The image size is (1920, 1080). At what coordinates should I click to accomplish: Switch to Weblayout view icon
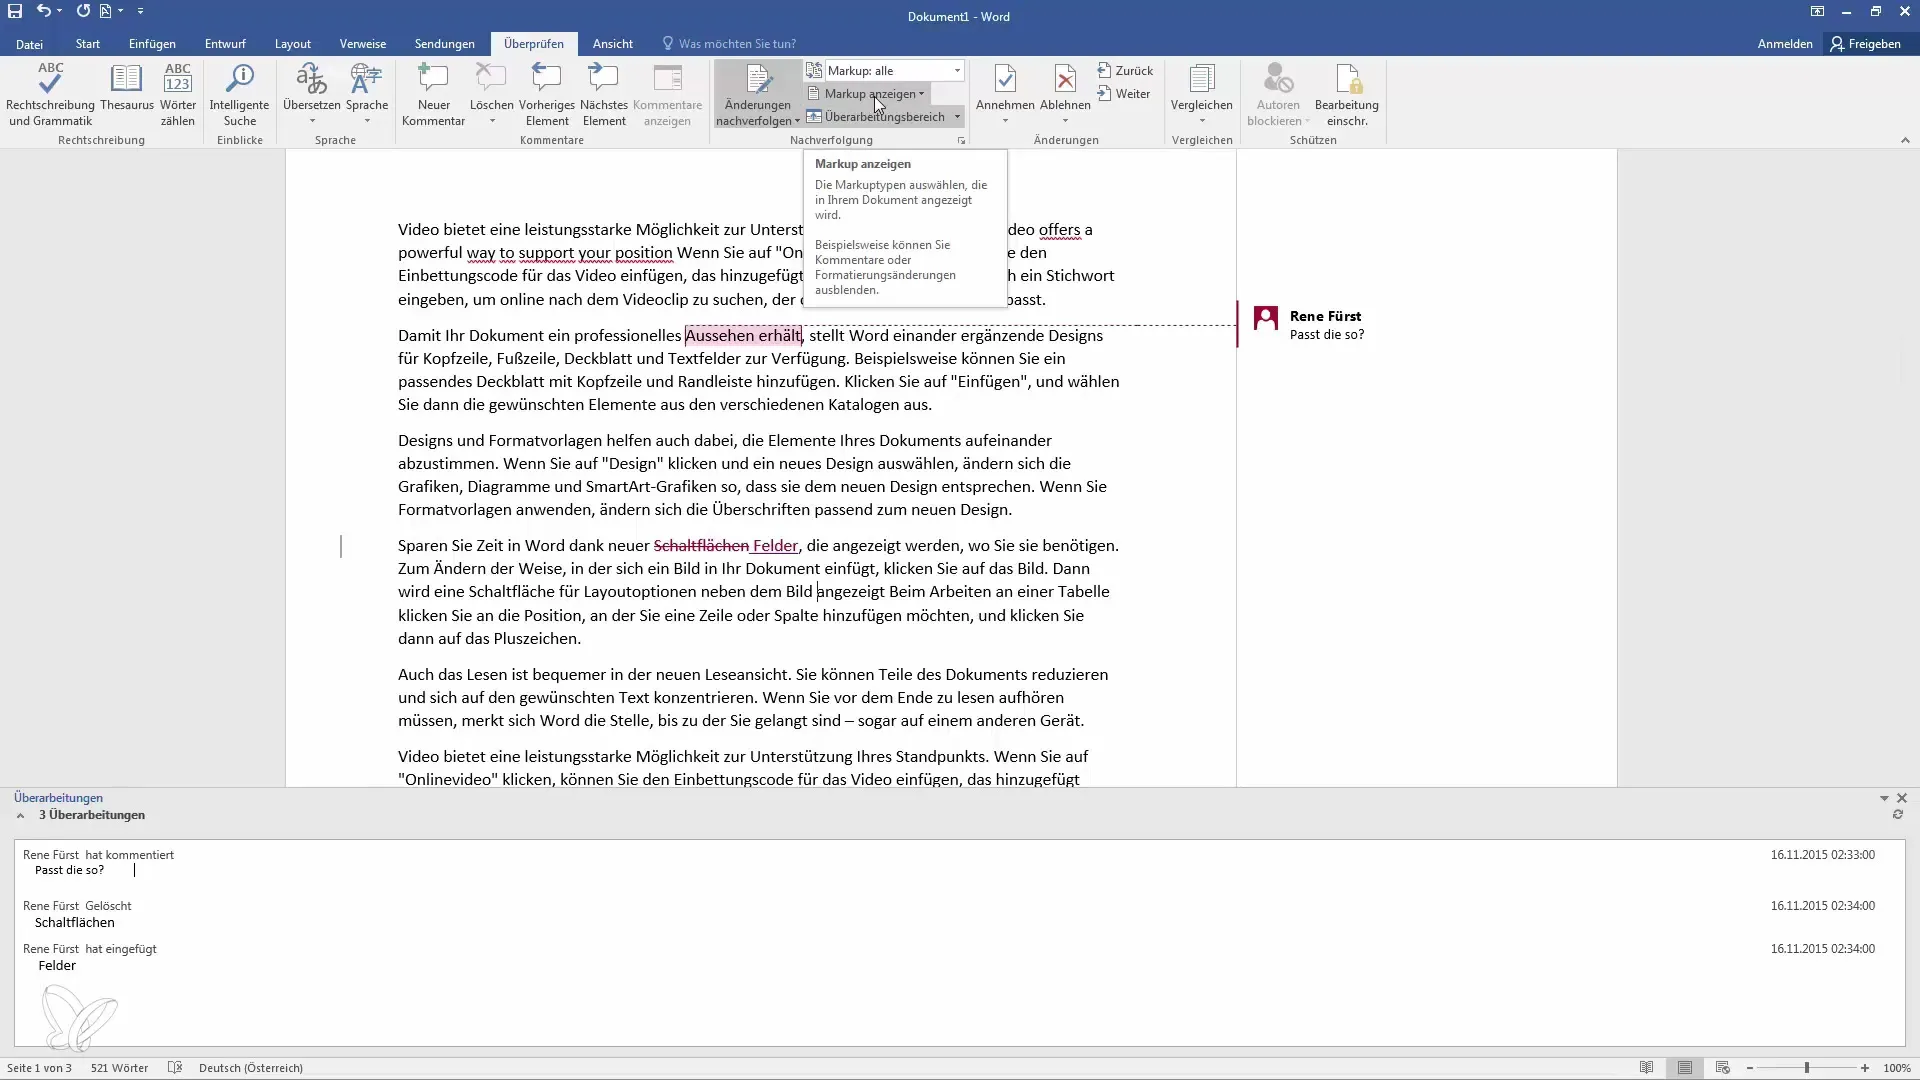coord(1722,1068)
